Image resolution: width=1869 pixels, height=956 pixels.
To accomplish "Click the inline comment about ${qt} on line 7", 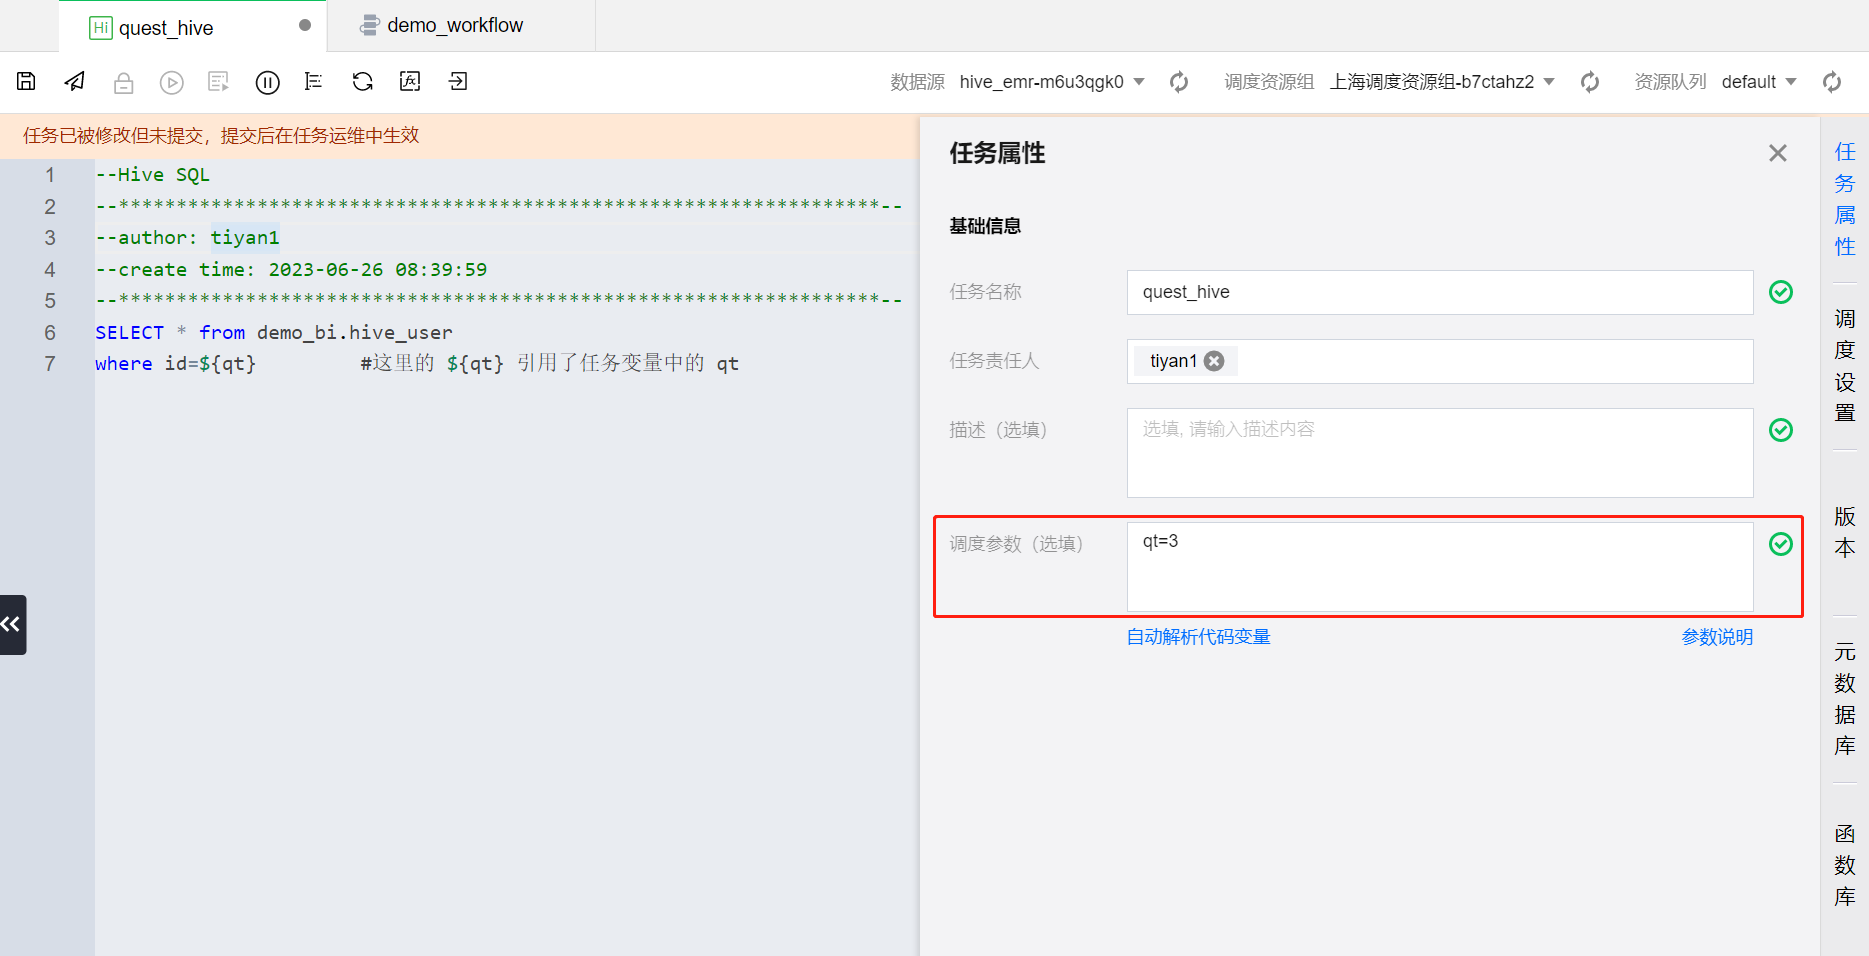I will [x=549, y=364].
